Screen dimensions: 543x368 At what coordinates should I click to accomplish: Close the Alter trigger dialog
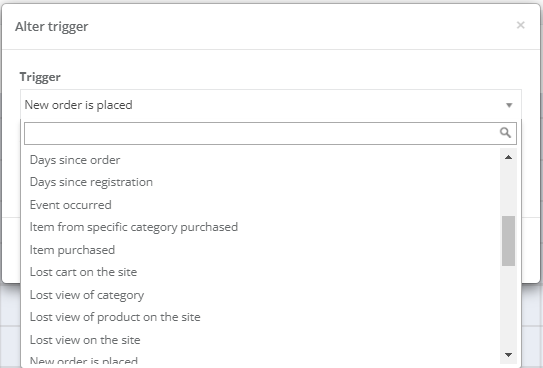point(520,25)
